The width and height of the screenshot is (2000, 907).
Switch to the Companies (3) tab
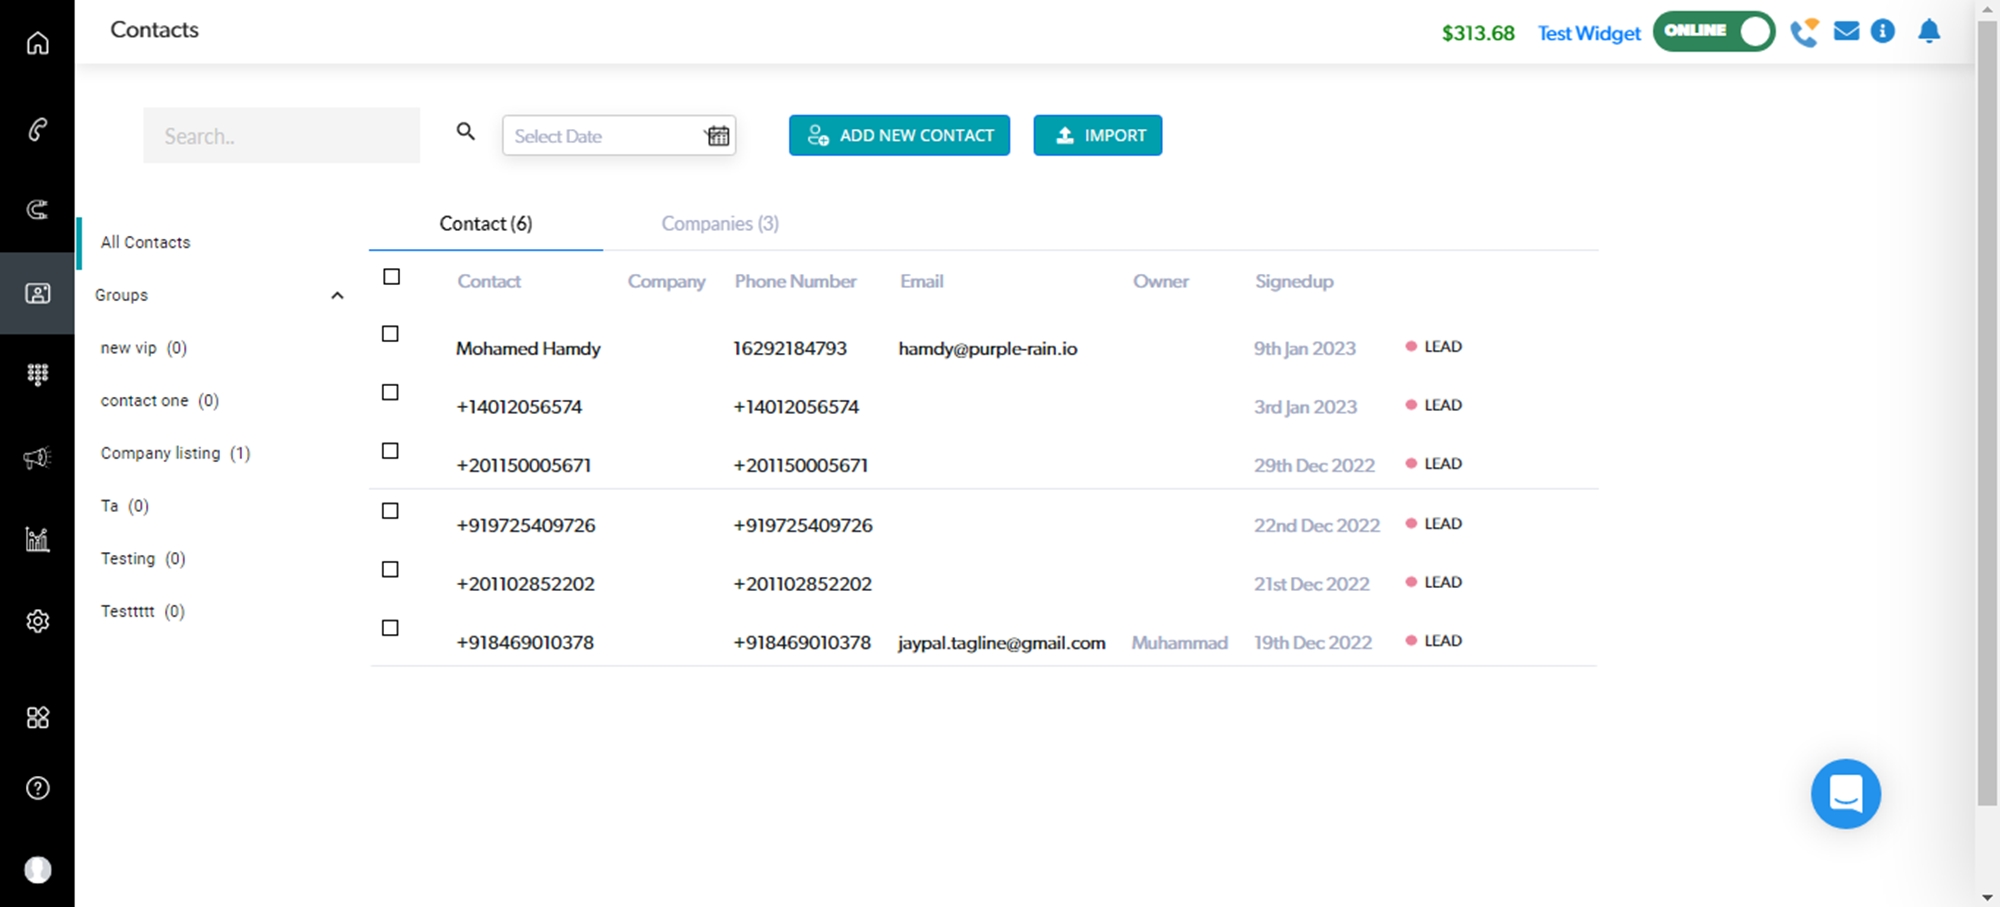pos(719,224)
